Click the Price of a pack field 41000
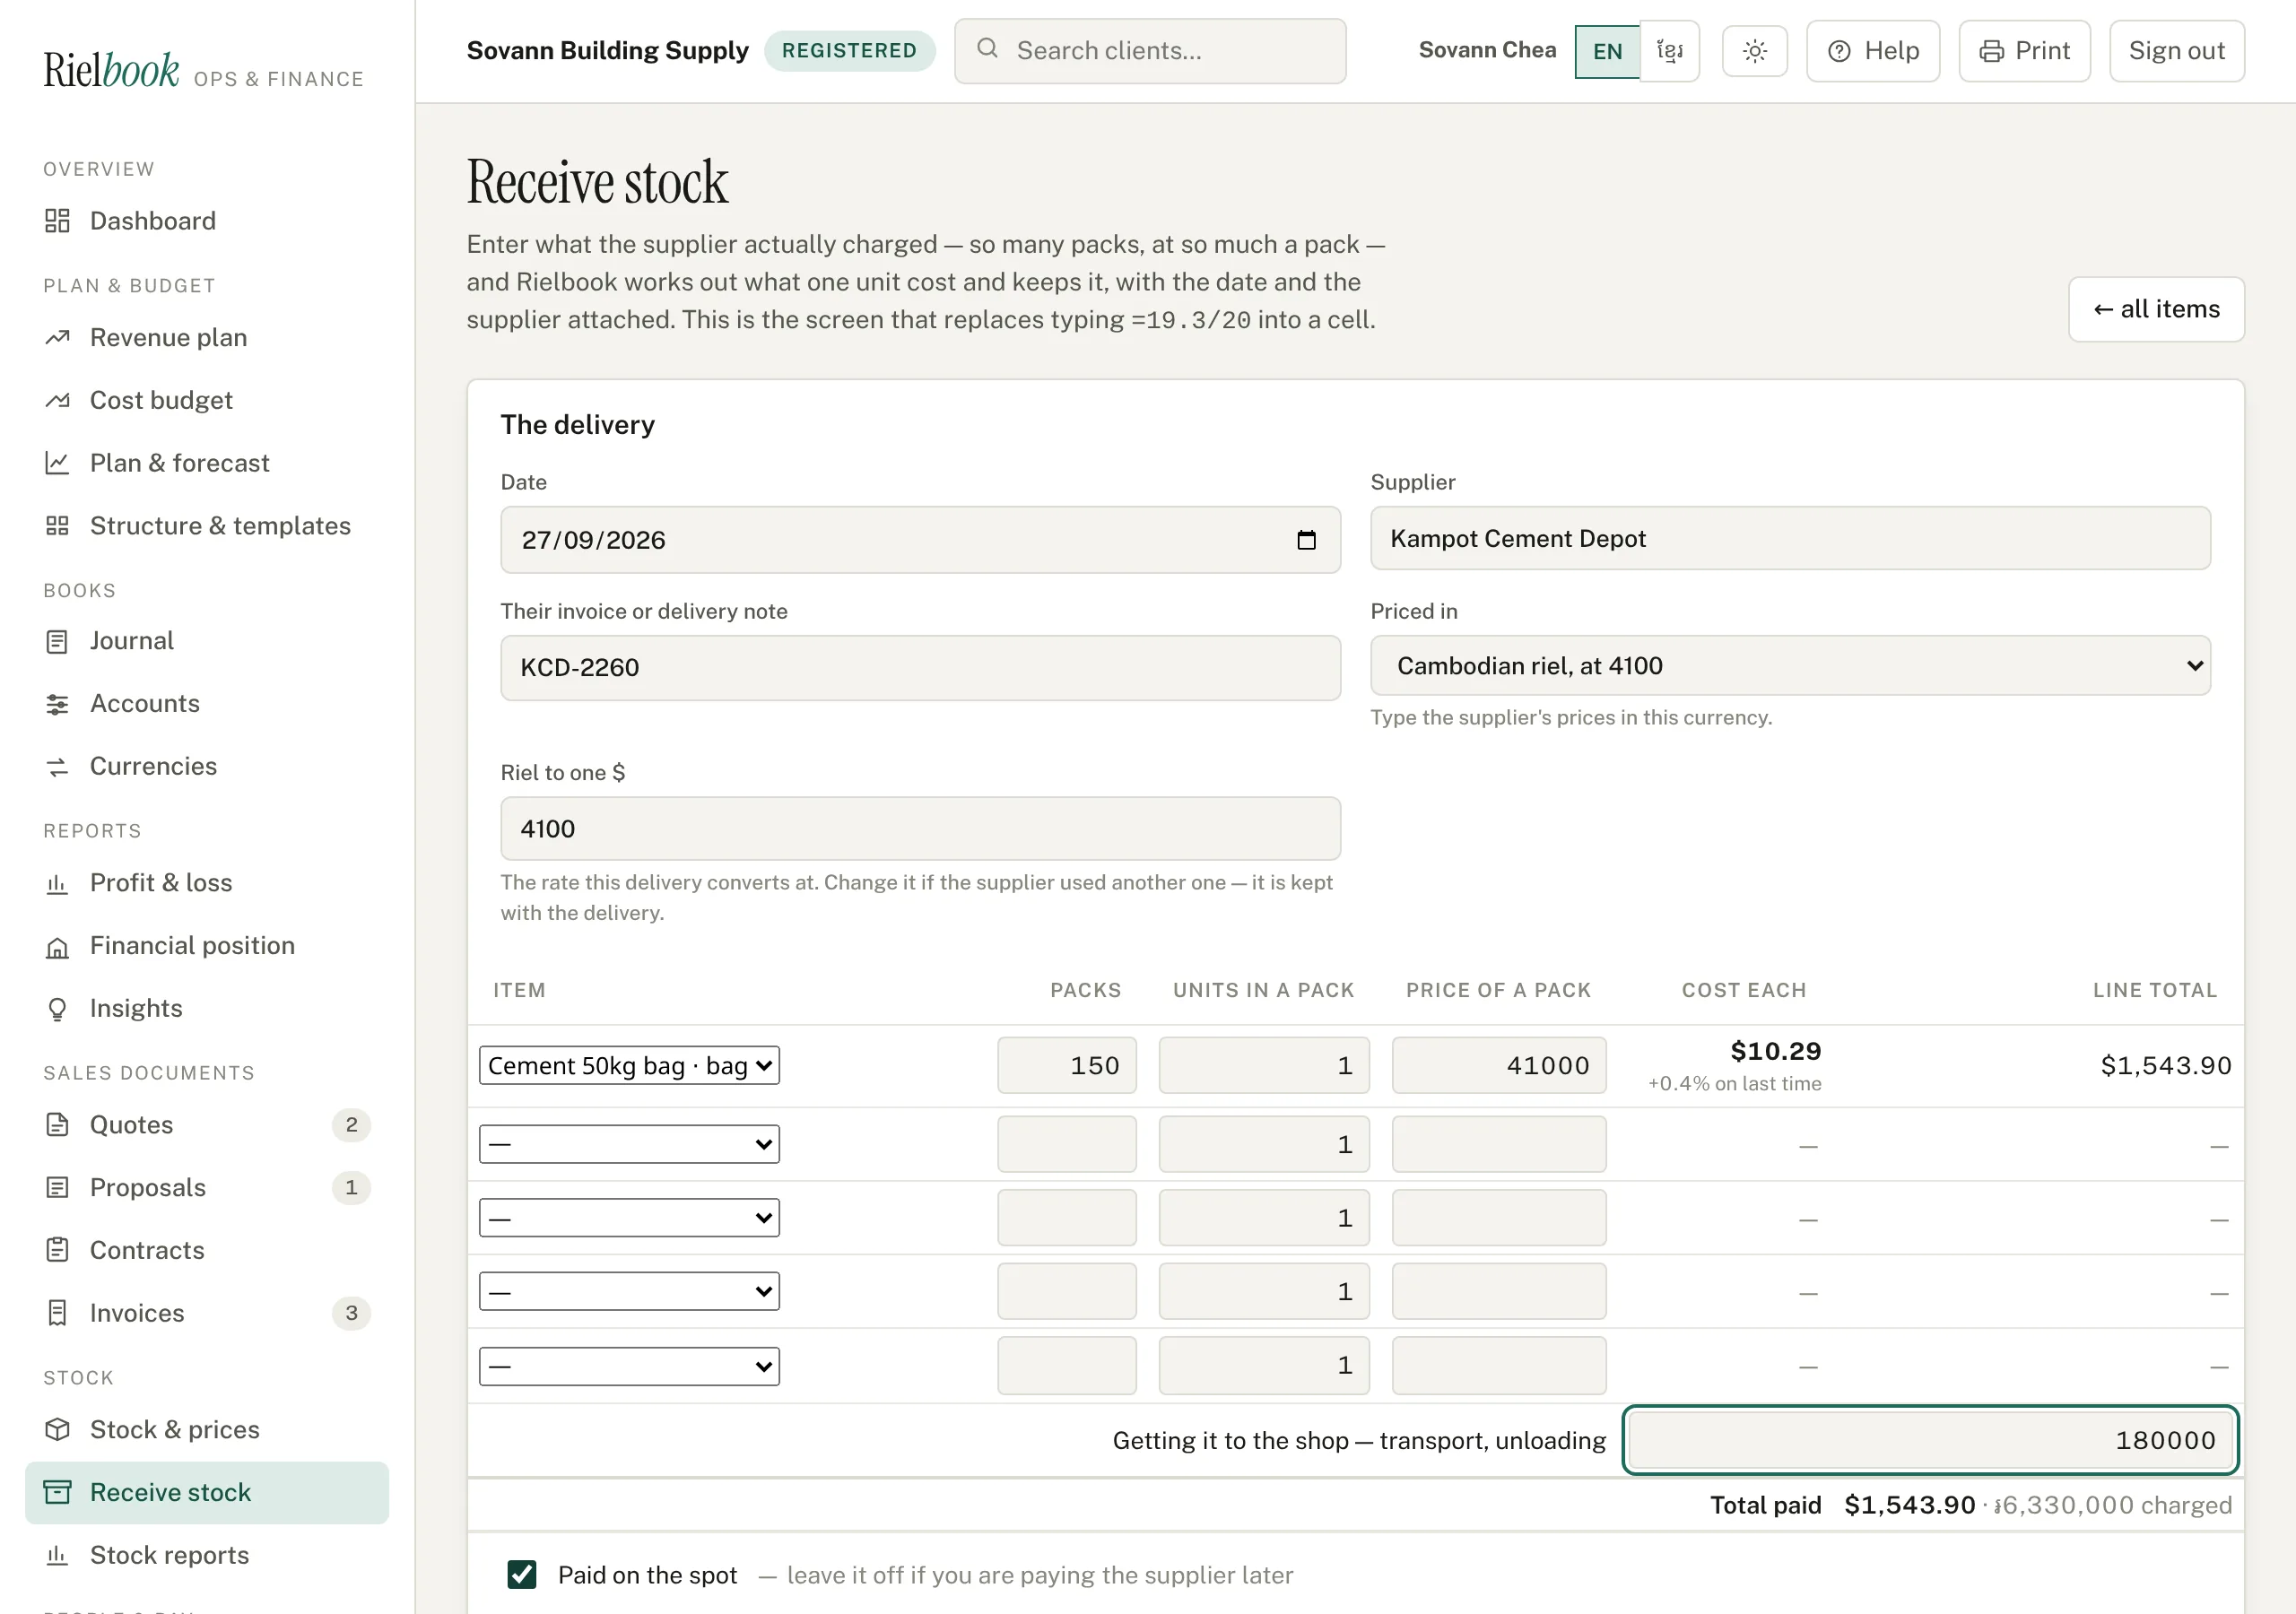 pos(1499,1066)
